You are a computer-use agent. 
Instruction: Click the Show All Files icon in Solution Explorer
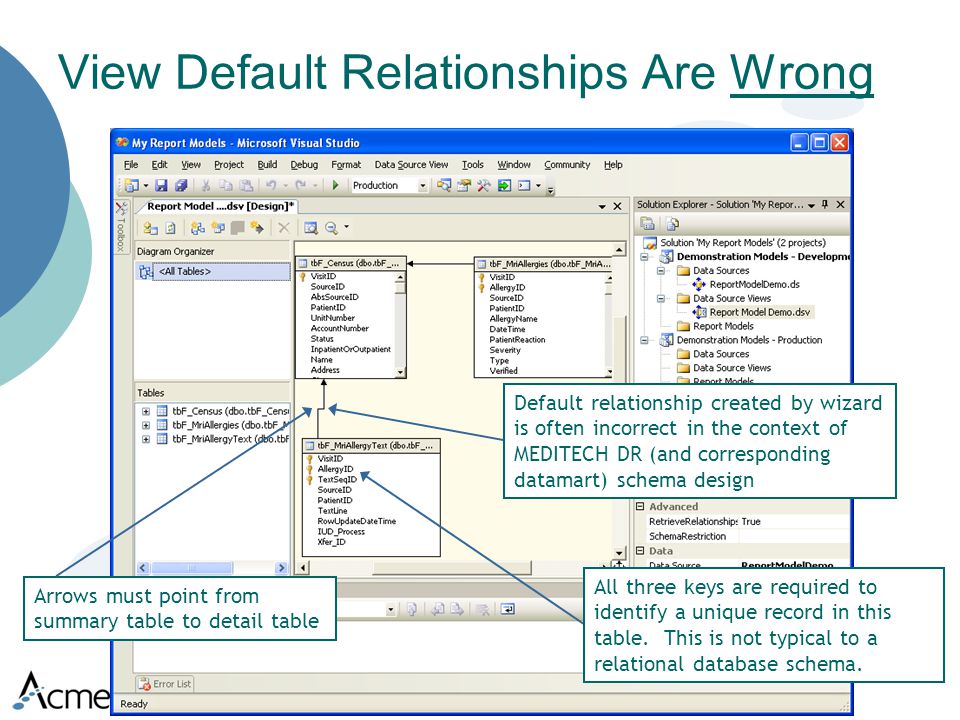coord(673,223)
